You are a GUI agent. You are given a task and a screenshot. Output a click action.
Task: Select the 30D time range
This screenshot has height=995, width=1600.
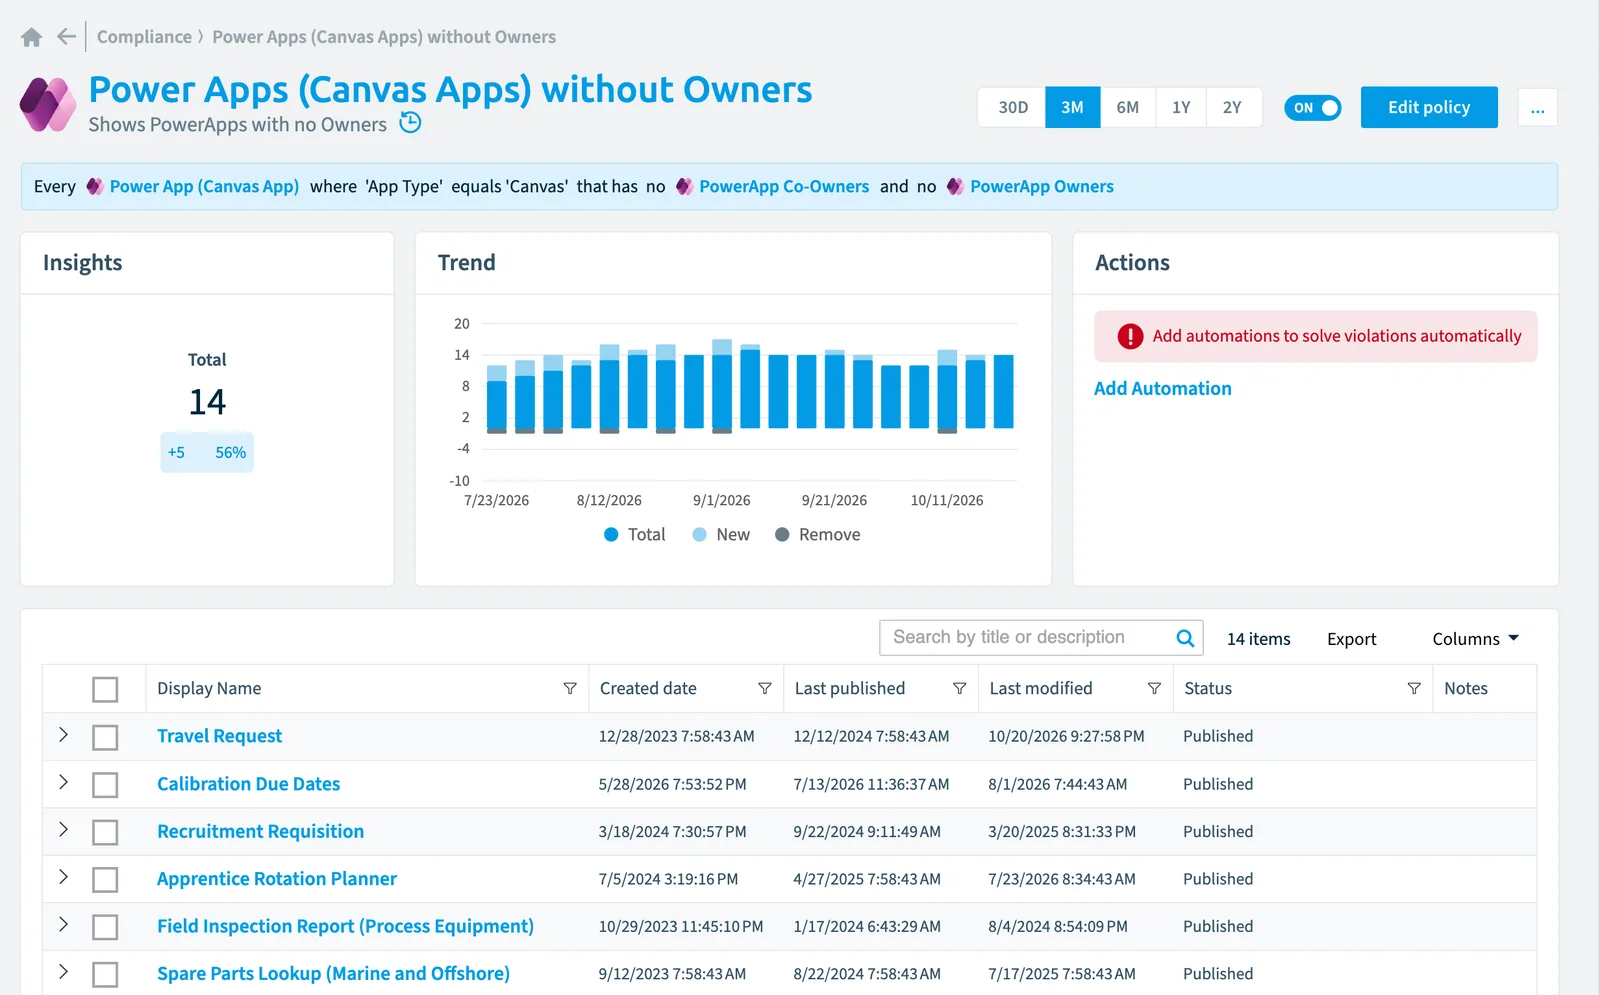click(x=1012, y=107)
